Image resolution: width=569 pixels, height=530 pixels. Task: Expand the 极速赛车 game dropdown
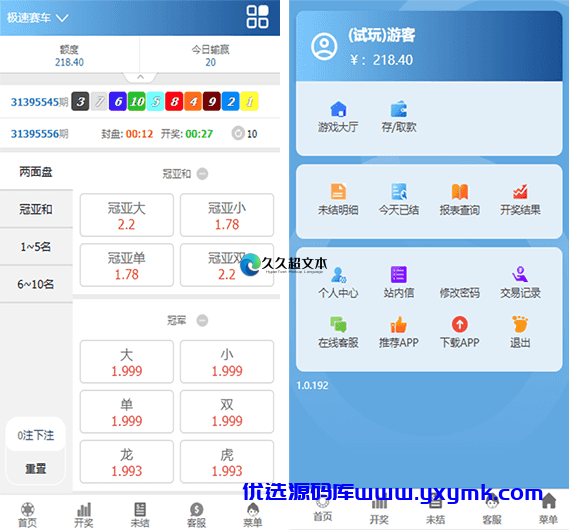[37, 17]
